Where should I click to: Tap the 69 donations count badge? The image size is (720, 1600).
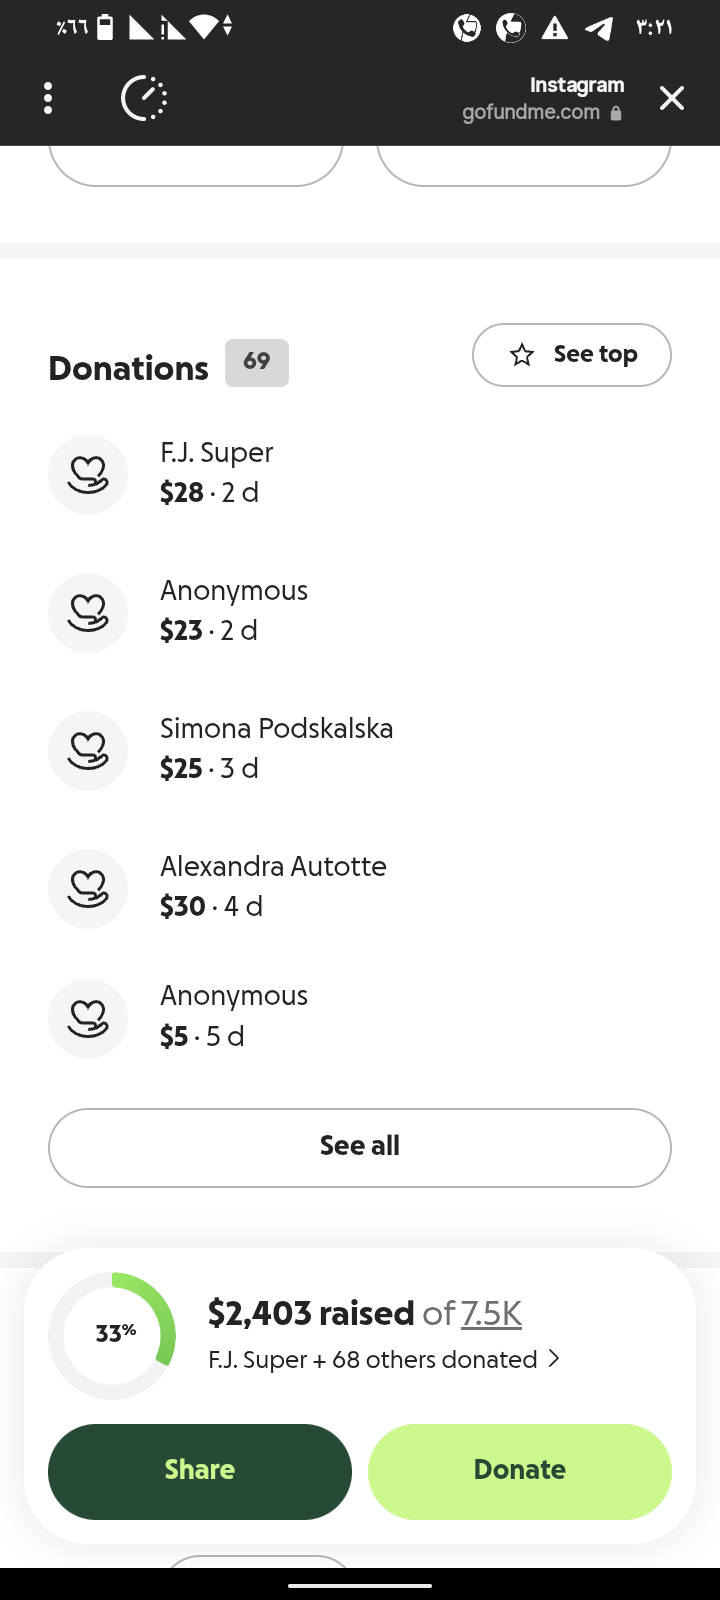click(x=257, y=362)
